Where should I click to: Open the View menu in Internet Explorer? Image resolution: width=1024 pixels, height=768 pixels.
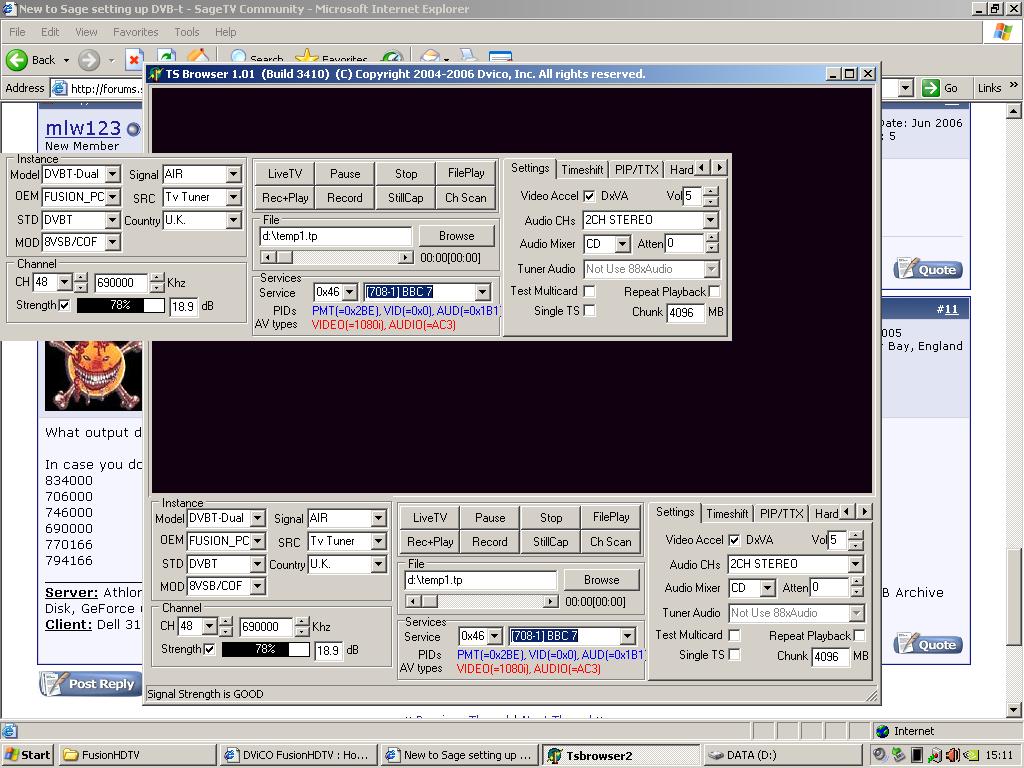pos(86,32)
